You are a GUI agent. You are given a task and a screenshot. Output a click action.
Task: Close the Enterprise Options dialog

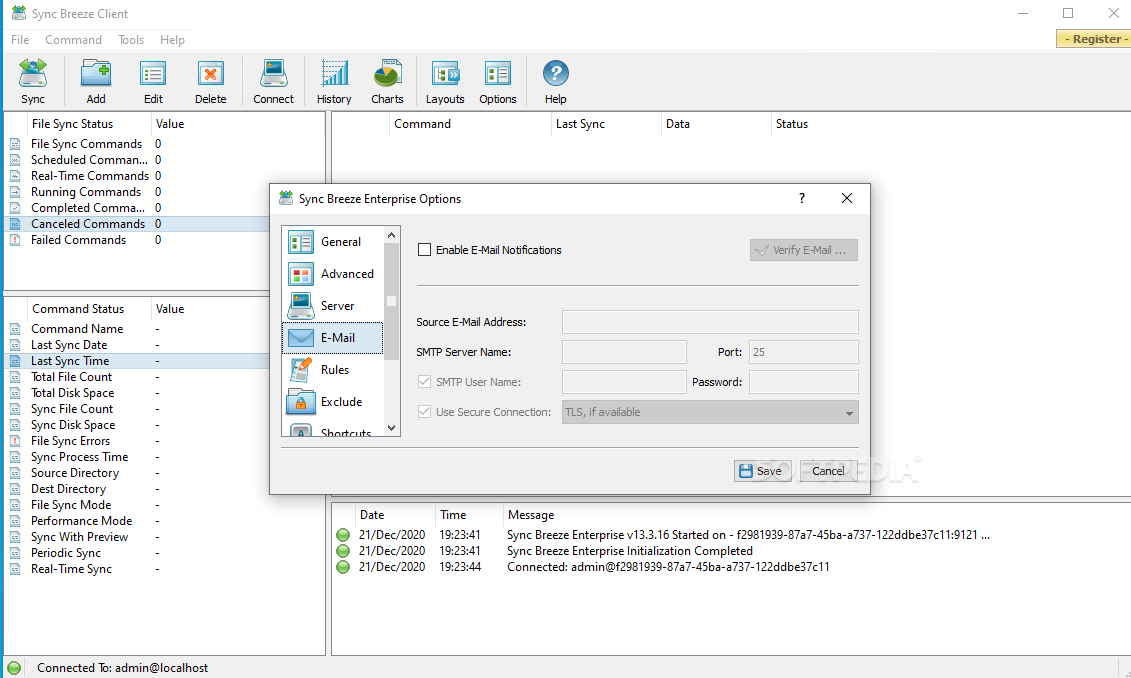click(847, 198)
